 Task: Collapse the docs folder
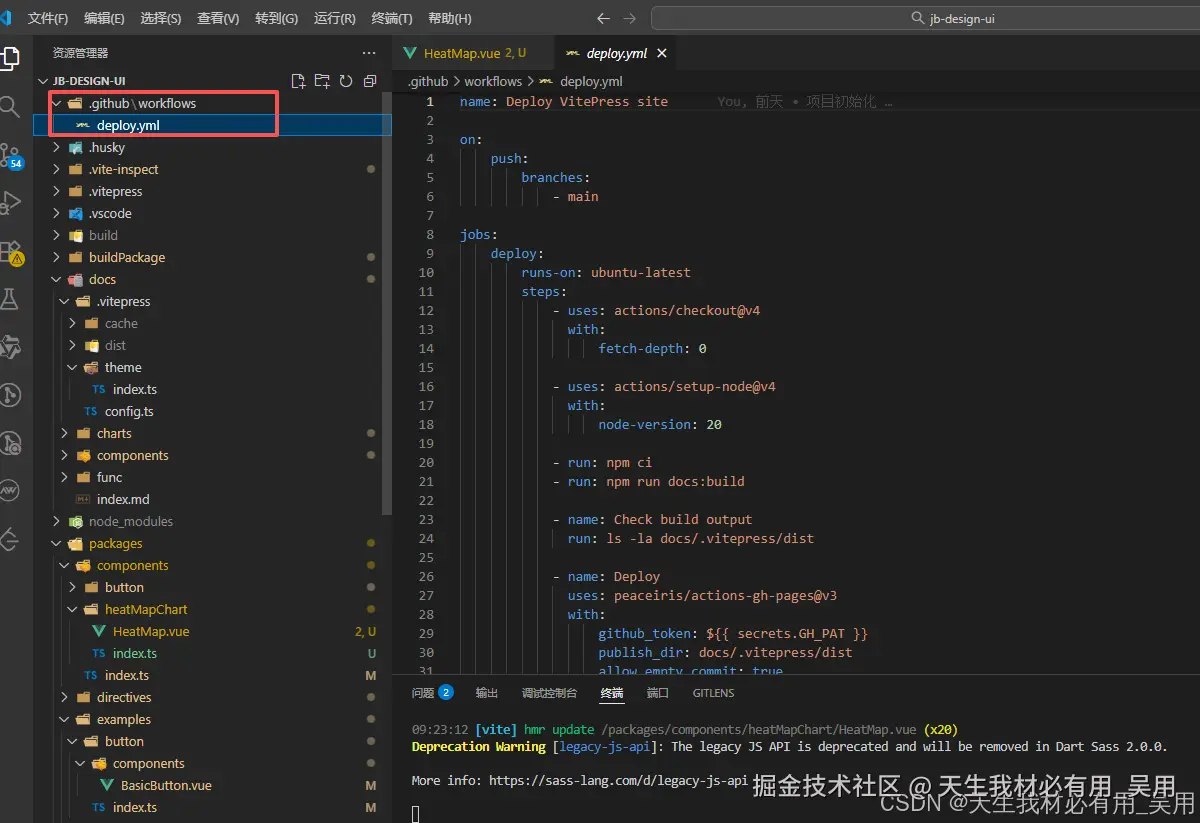pyautogui.click(x=102, y=279)
